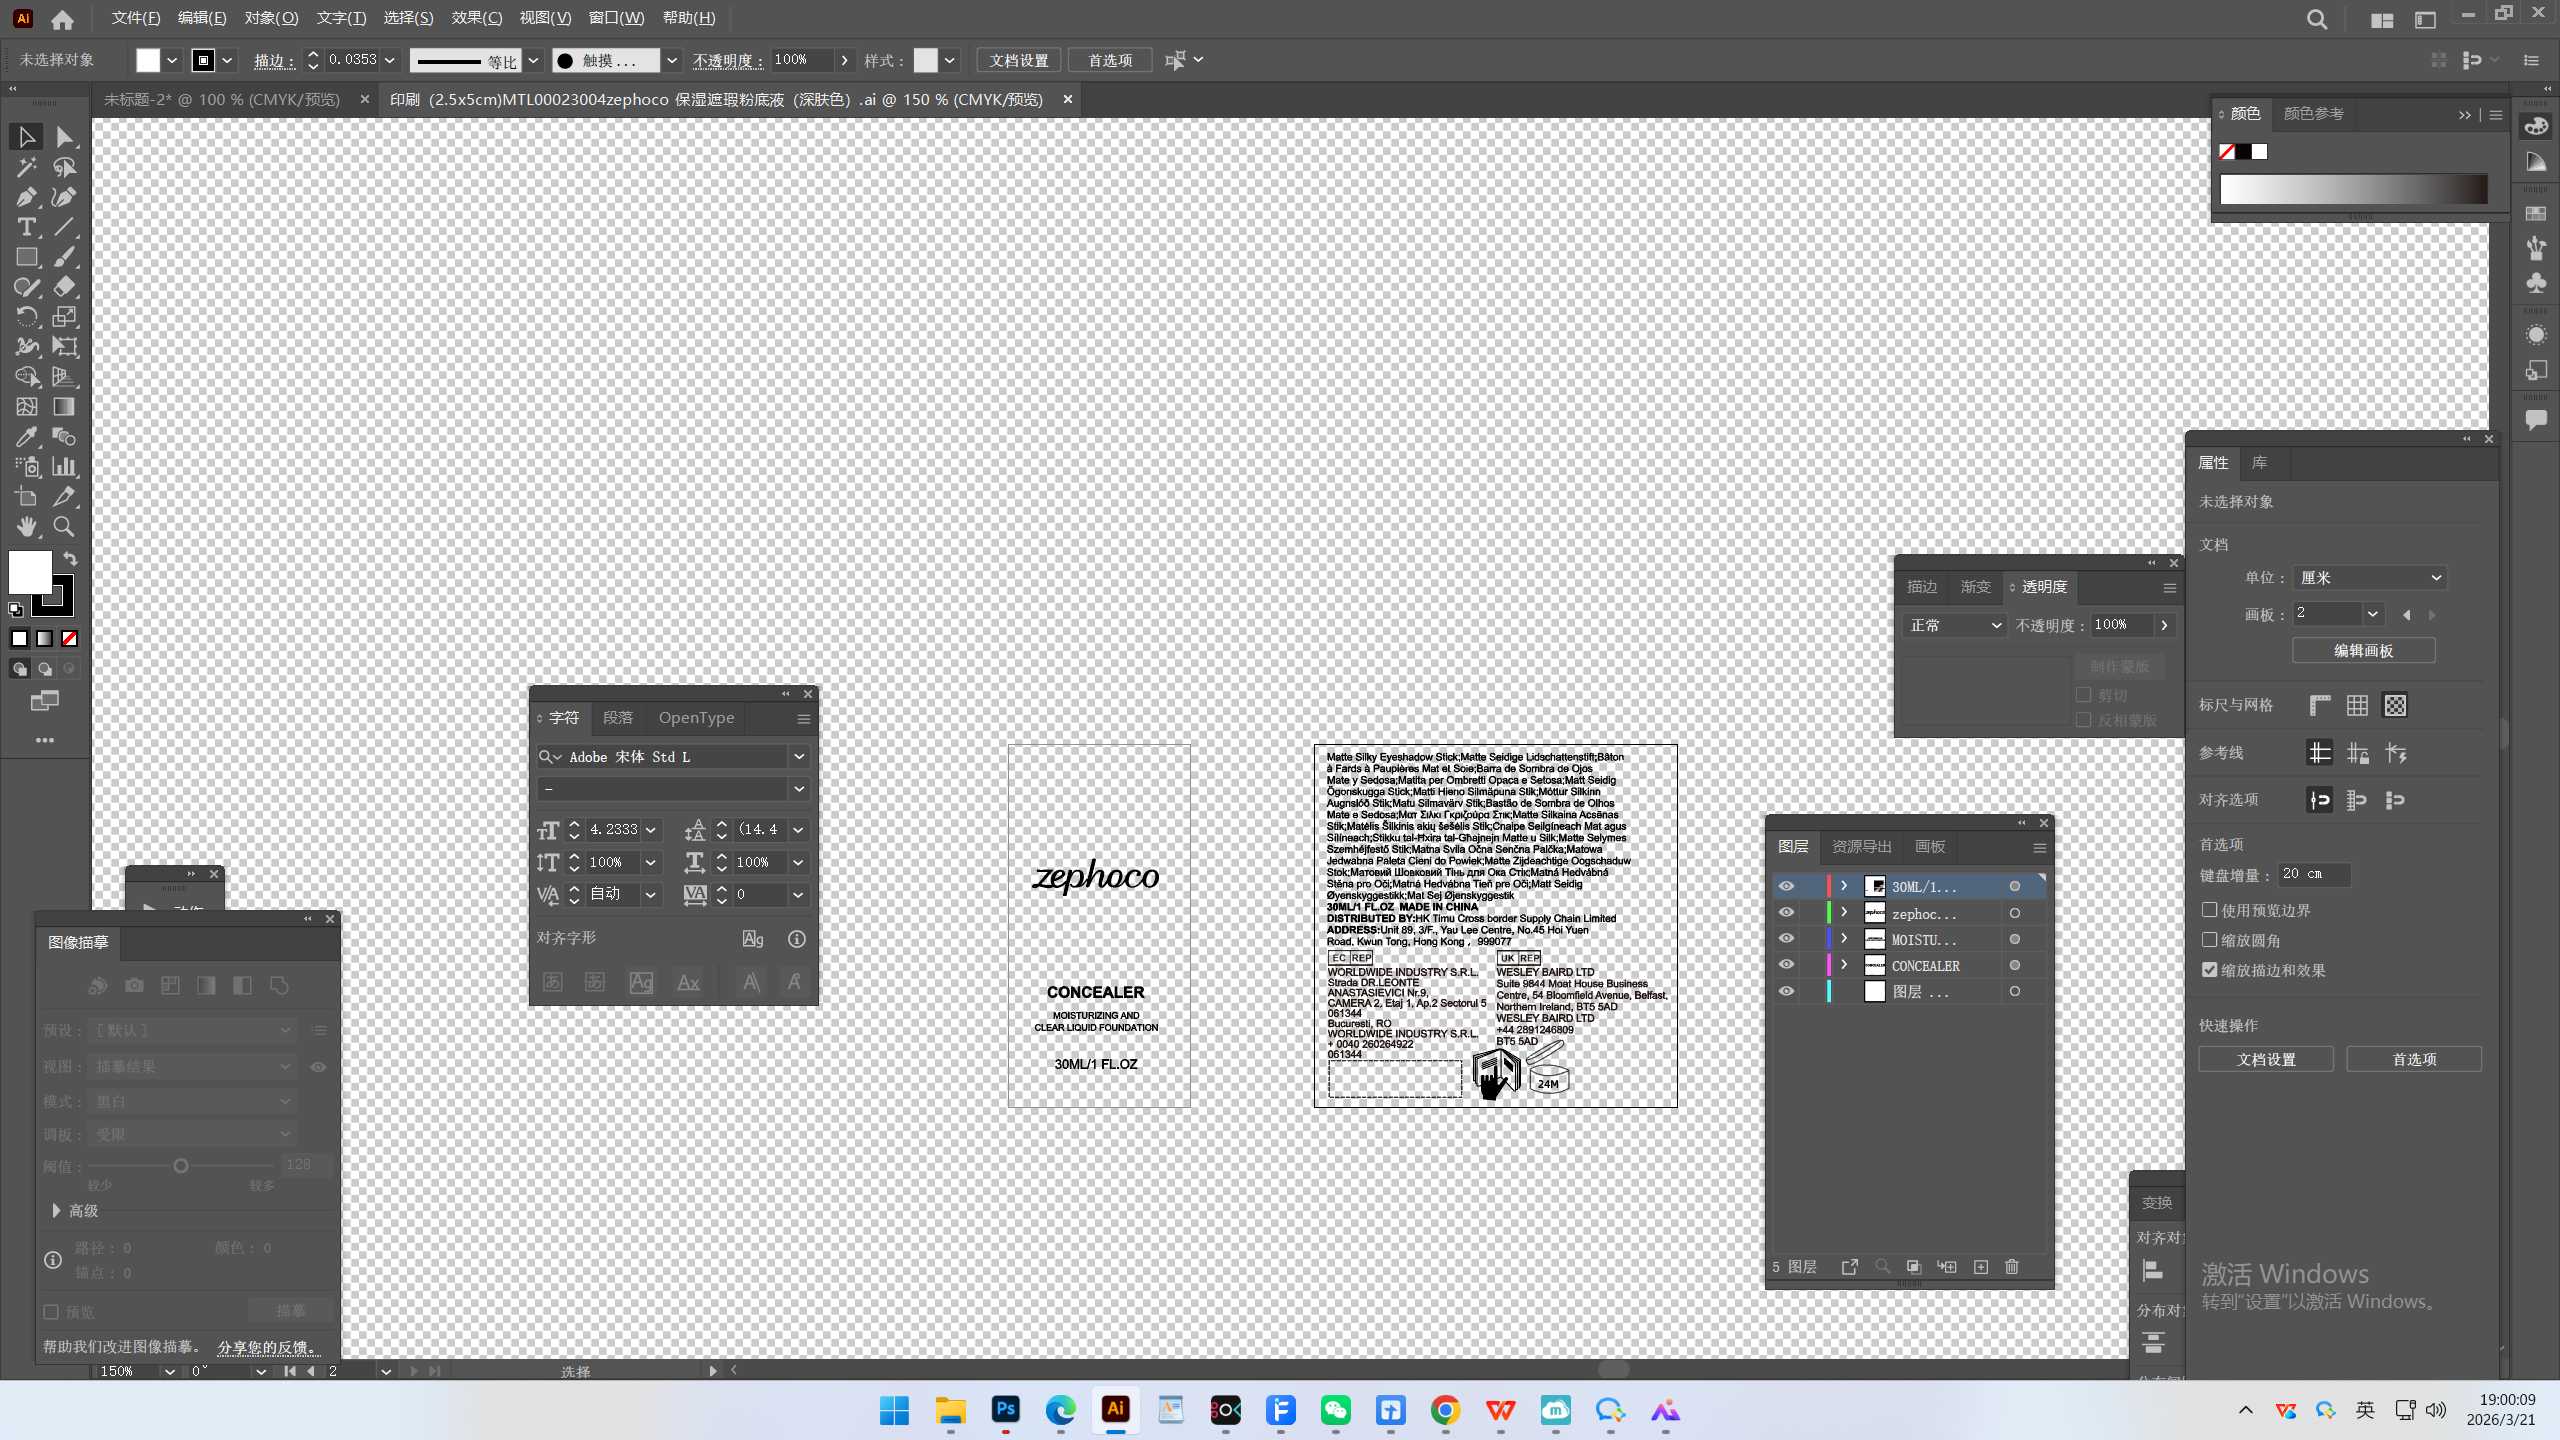Image resolution: width=2560 pixels, height=1440 pixels.
Task: Select the Magic Wand tool
Action: pyautogui.click(x=27, y=167)
